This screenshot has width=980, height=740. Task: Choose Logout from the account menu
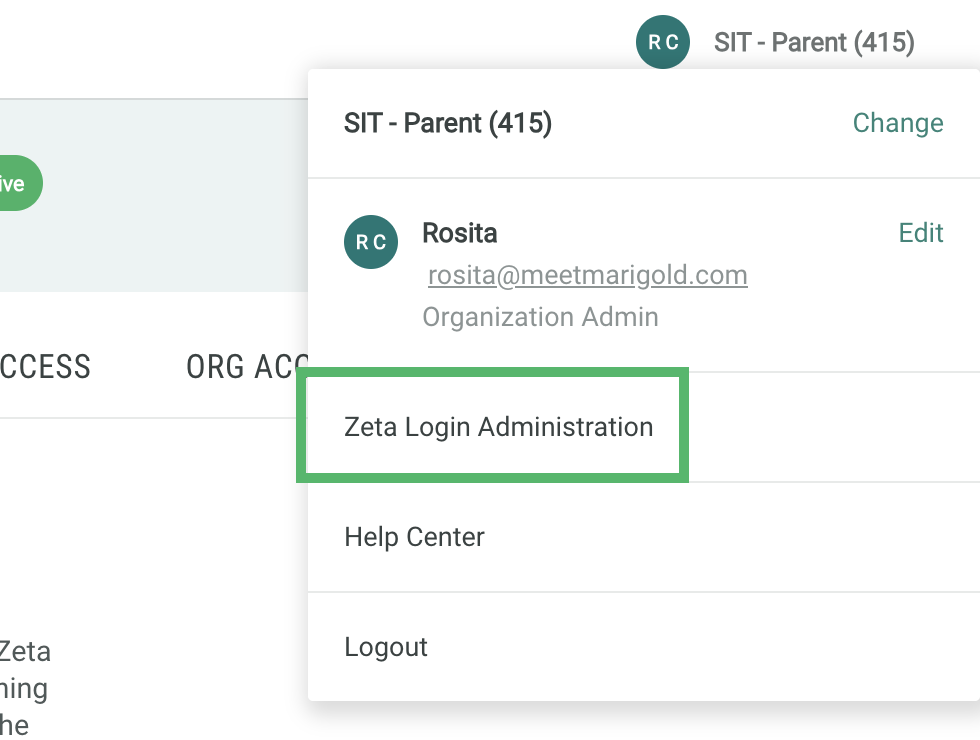click(386, 647)
